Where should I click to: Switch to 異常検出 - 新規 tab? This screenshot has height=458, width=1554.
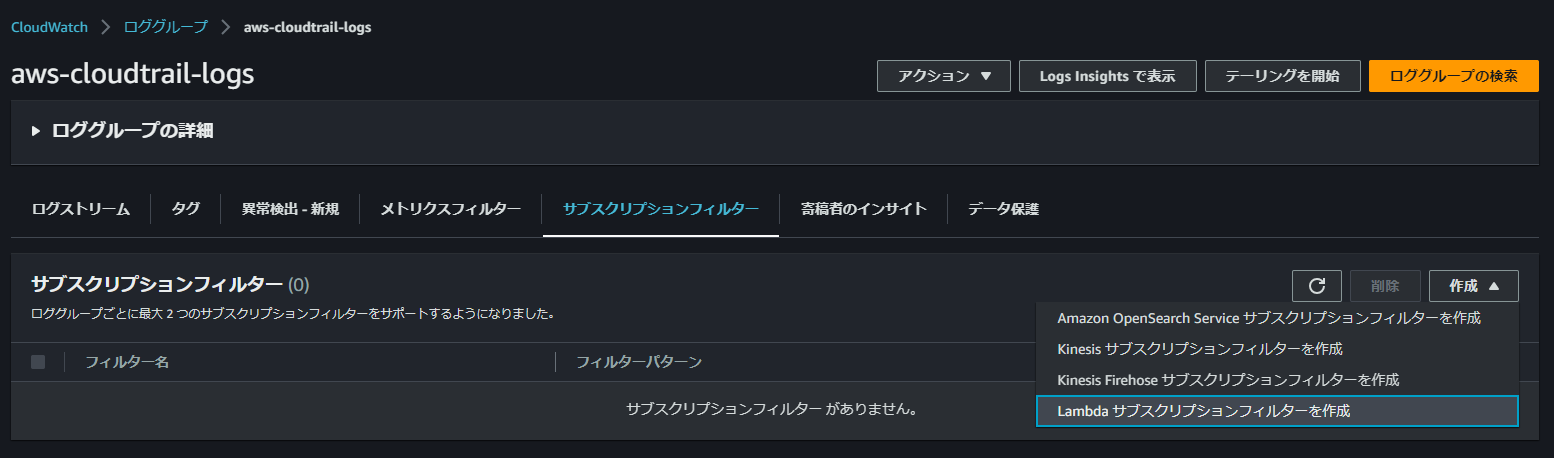point(290,209)
